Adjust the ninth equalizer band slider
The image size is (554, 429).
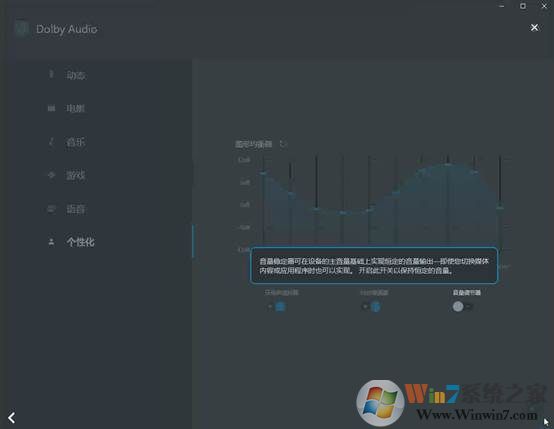(x=474, y=172)
